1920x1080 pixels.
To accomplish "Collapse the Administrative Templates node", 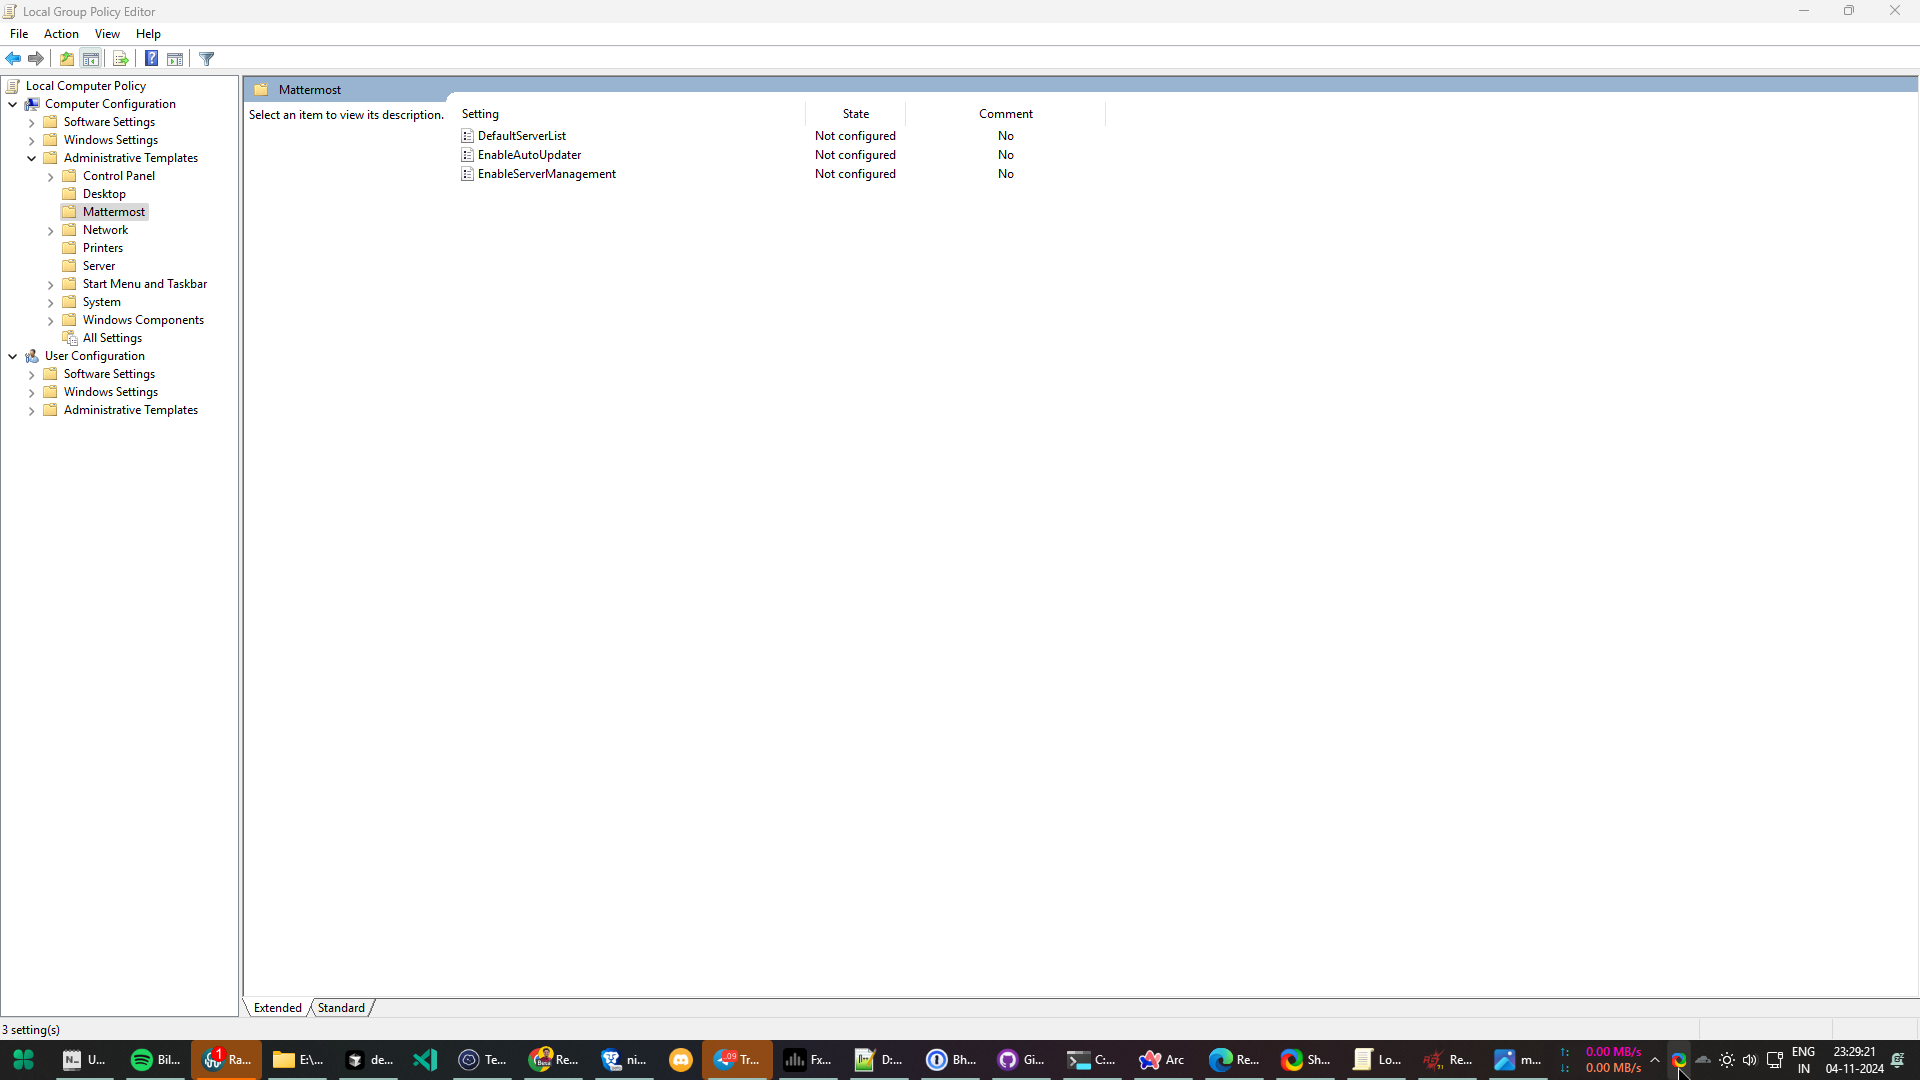I will click(32, 157).
